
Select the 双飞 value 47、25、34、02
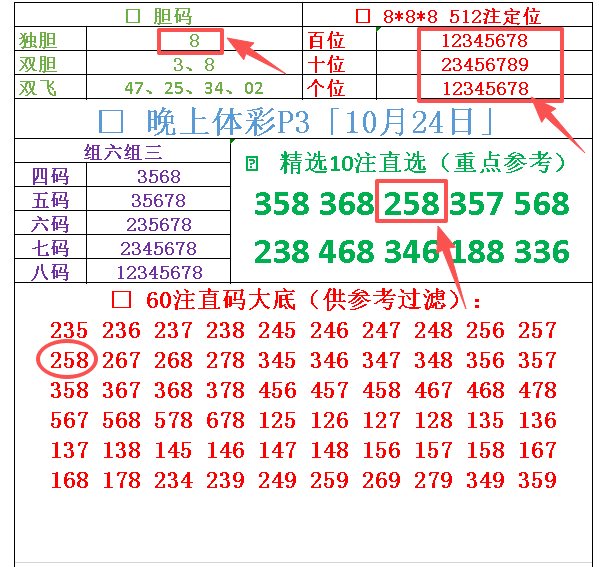194,88
